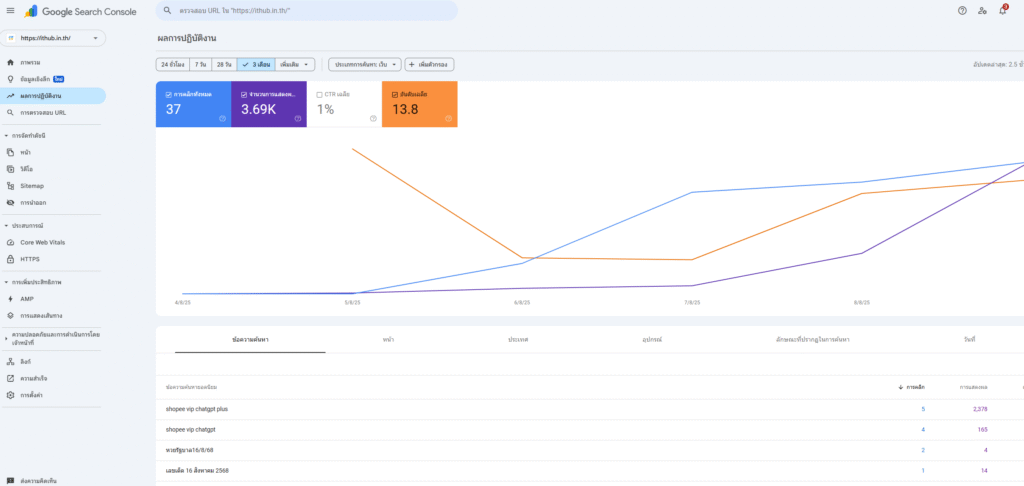Open the user management icon in header
This screenshot has width=1024, height=486.
(x=982, y=10)
